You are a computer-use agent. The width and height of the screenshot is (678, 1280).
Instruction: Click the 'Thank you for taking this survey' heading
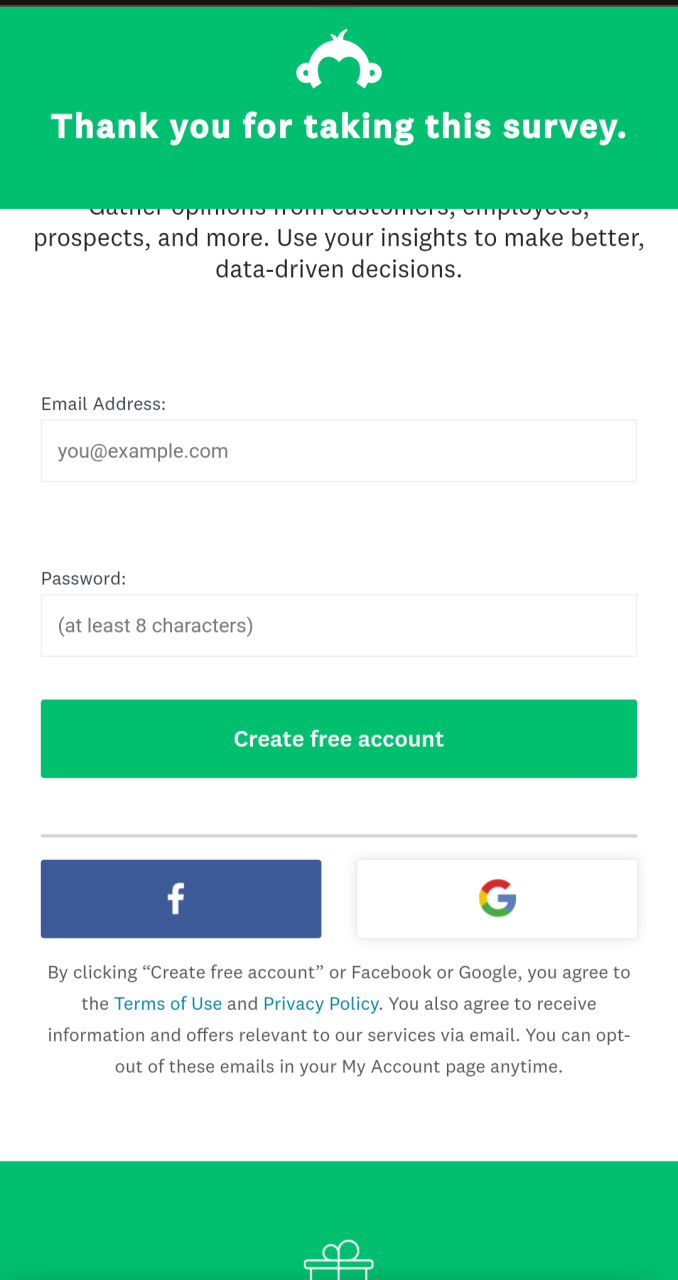point(339,127)
